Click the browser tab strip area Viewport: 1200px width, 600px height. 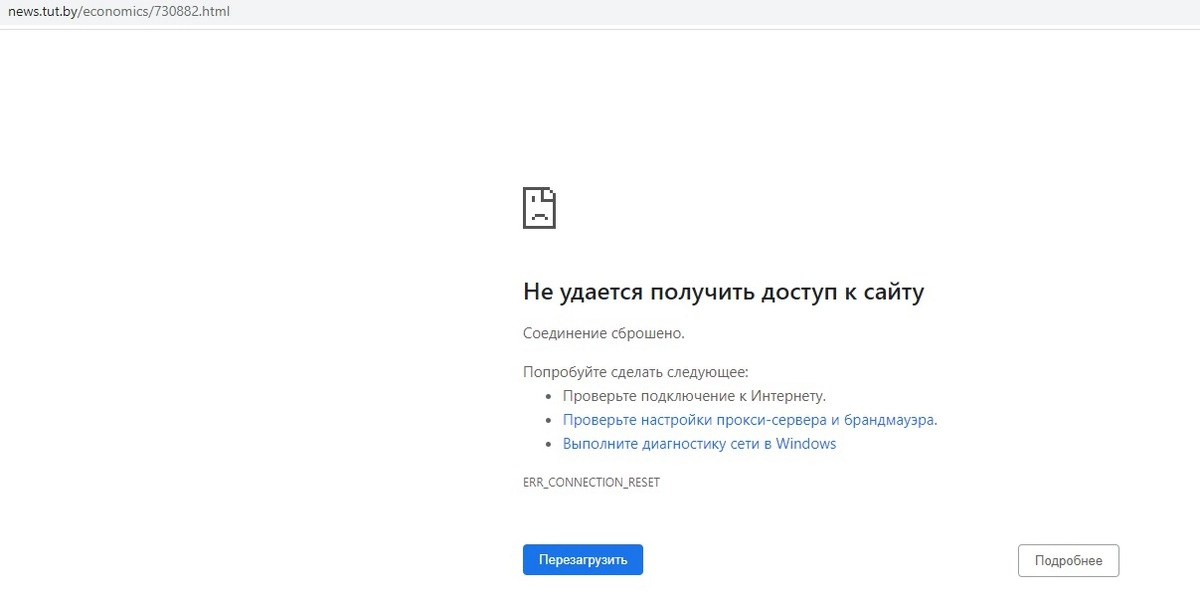coord(600,13)
